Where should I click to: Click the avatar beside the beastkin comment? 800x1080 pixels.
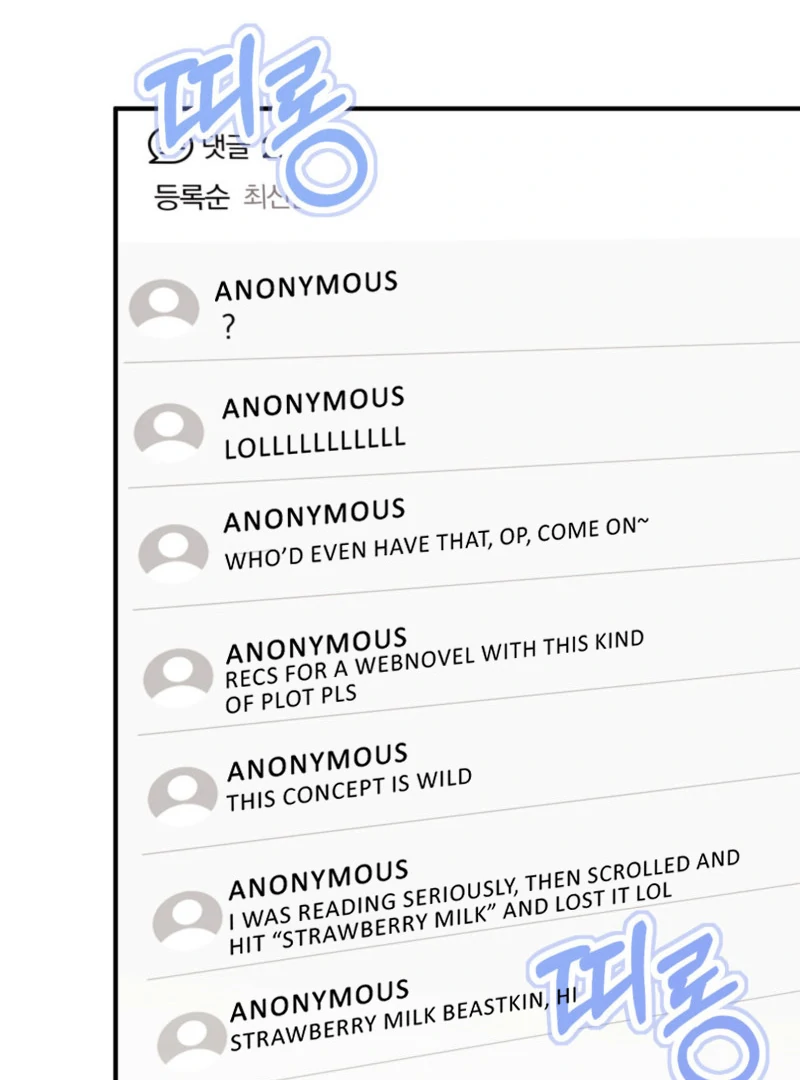pyautogui.click(x=192, y=1040)
